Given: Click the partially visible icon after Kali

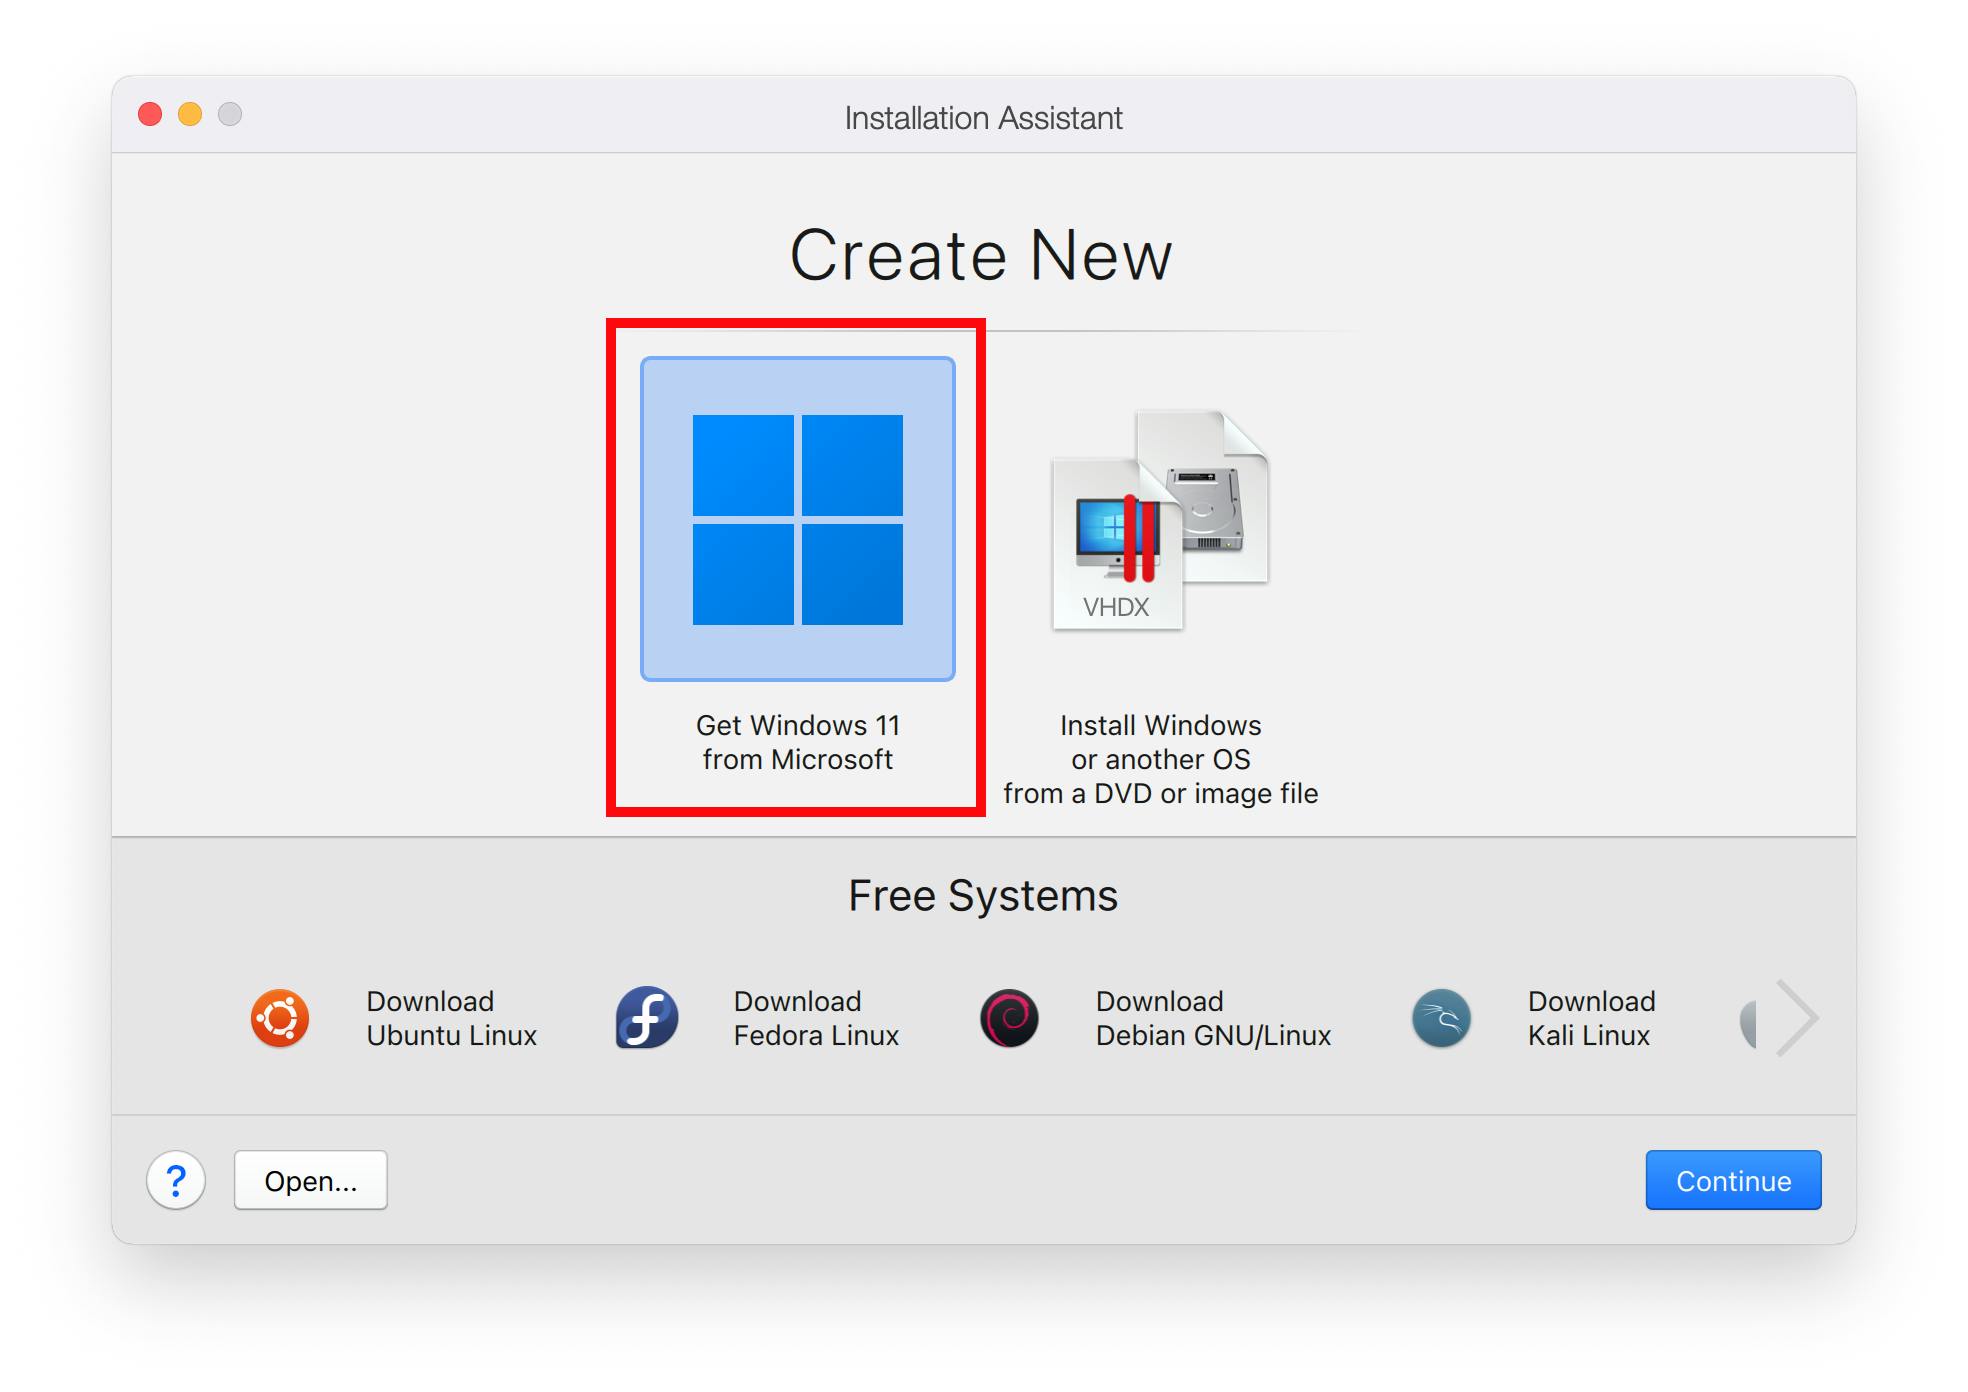Looking at the screenshot, I should tap(1749, 1023).
